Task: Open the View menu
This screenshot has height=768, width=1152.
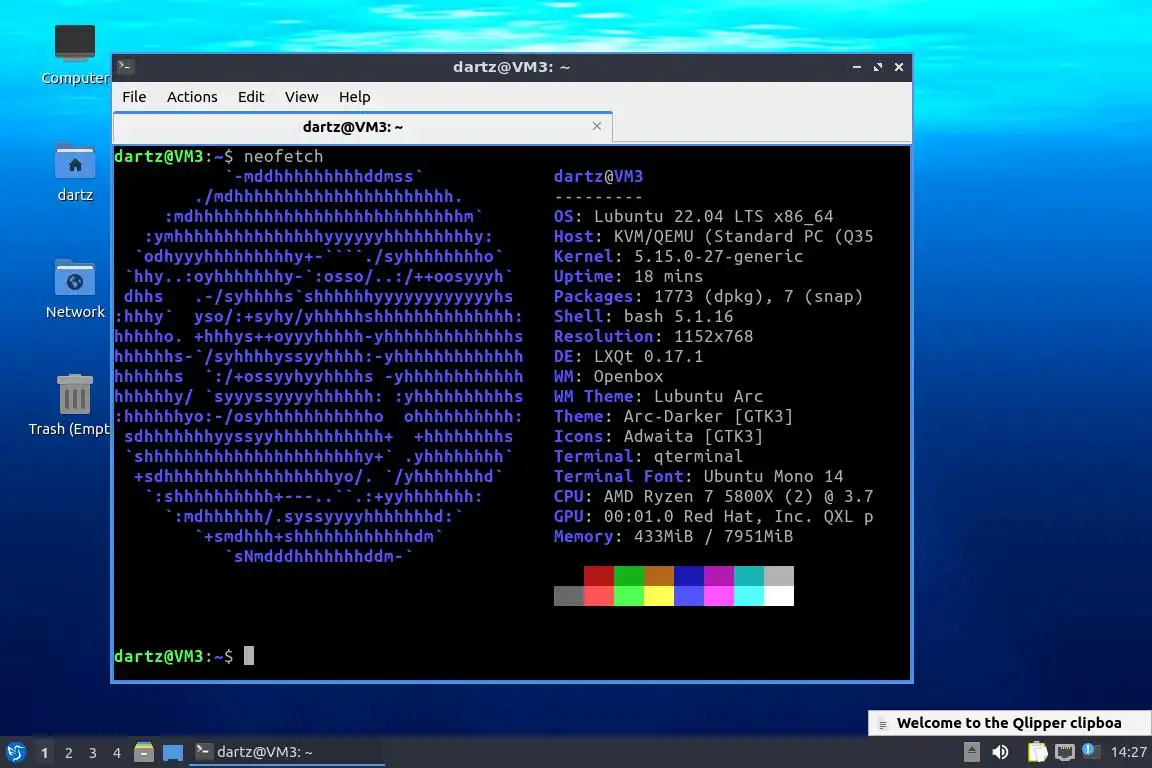Action: (301, 97)
